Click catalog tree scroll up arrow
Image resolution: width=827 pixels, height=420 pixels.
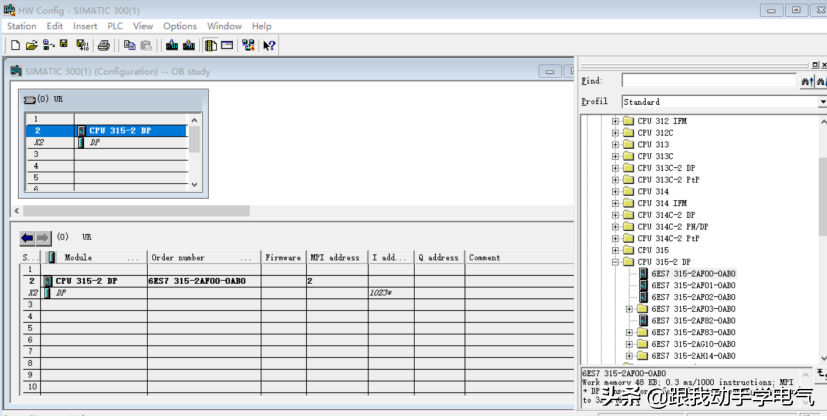pyautogui.click(x=823, y=121)
